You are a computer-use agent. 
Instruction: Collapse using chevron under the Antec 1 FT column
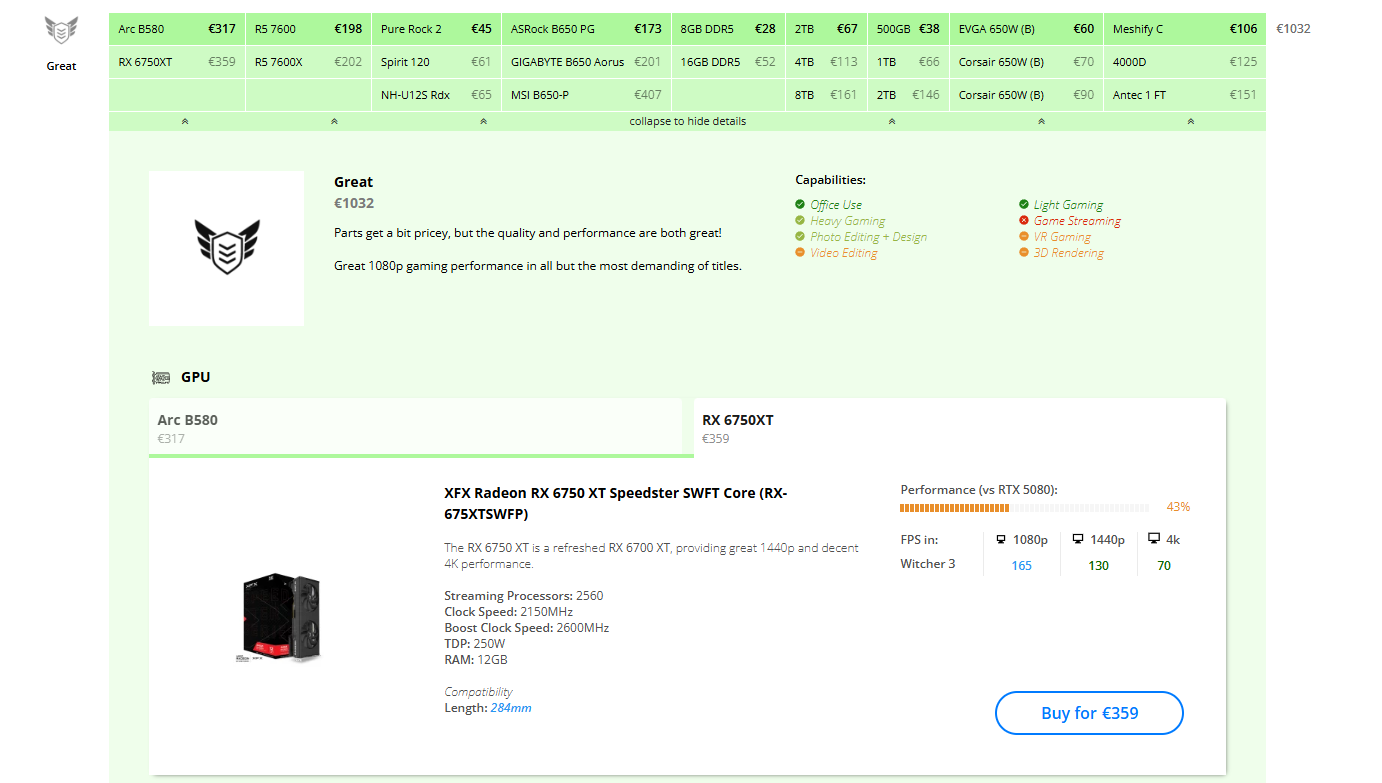(1190, 121)
